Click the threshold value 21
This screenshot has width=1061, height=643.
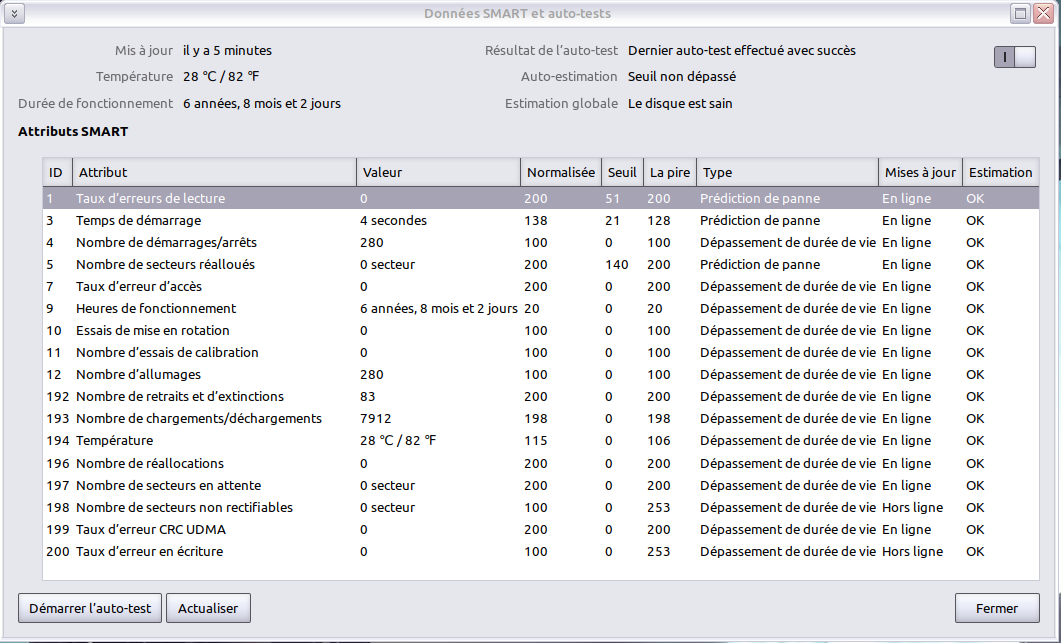(x=612, y=221)
